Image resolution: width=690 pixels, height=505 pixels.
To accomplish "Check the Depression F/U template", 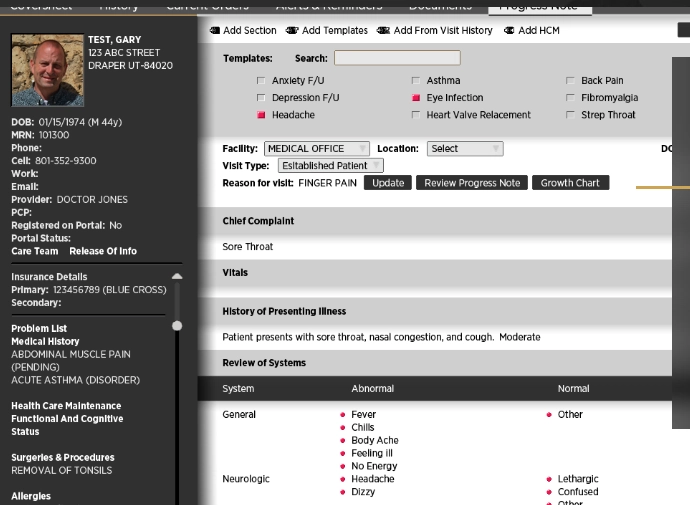I will (261, 98).
